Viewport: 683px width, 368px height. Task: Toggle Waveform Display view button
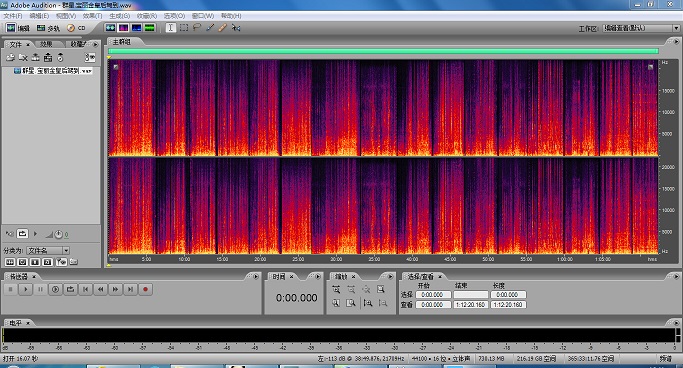click(x=111, y=28)
